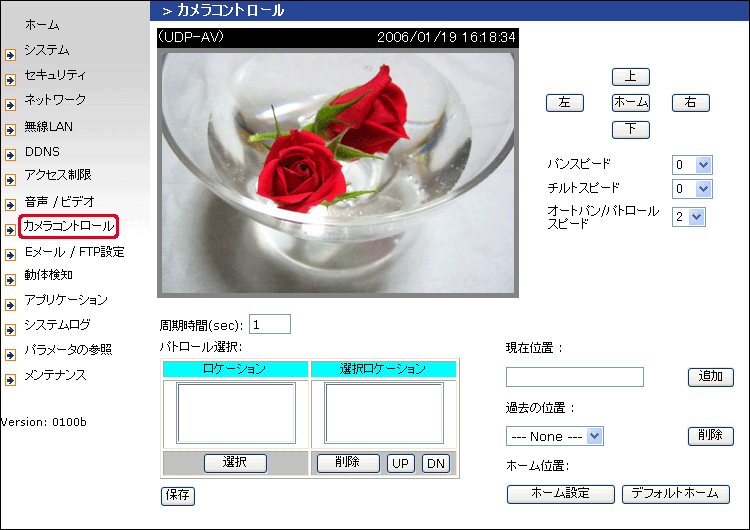Viewport: 750px width, 530px height.
Task: Click the 周期時間(sec) input field
Action: click(270, 324)
